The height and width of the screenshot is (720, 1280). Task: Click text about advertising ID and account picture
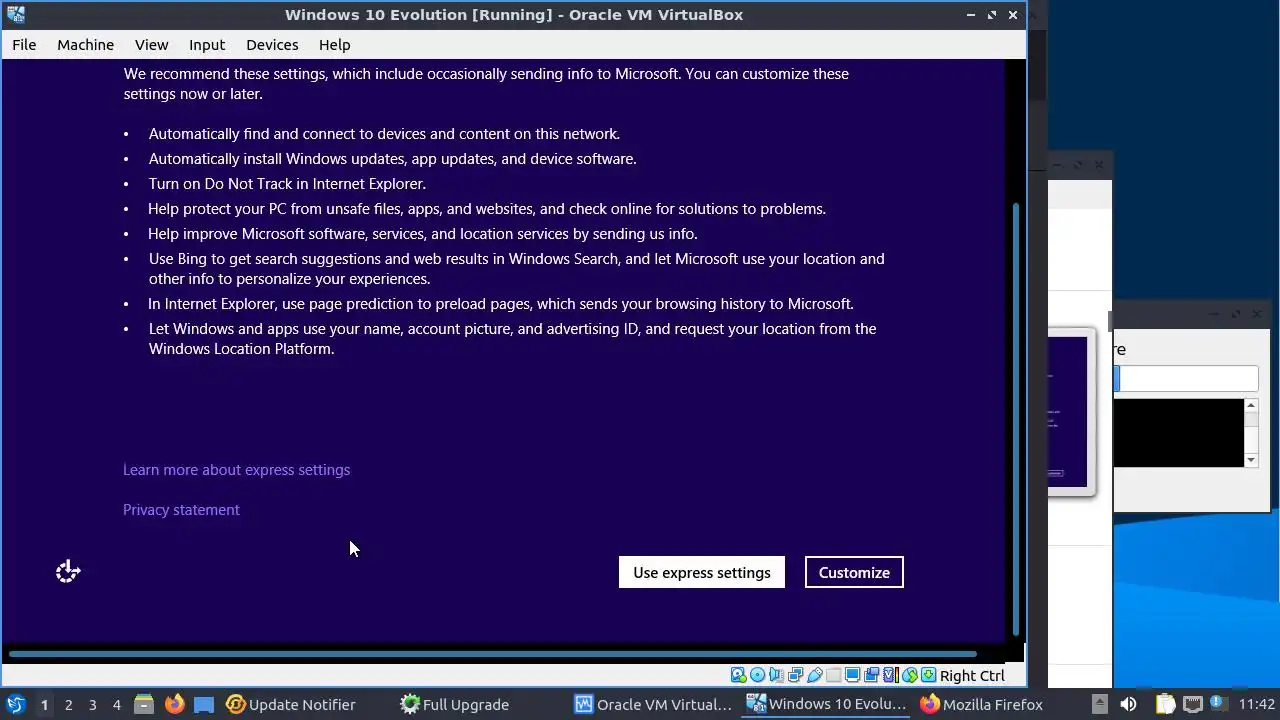[513, 338]
